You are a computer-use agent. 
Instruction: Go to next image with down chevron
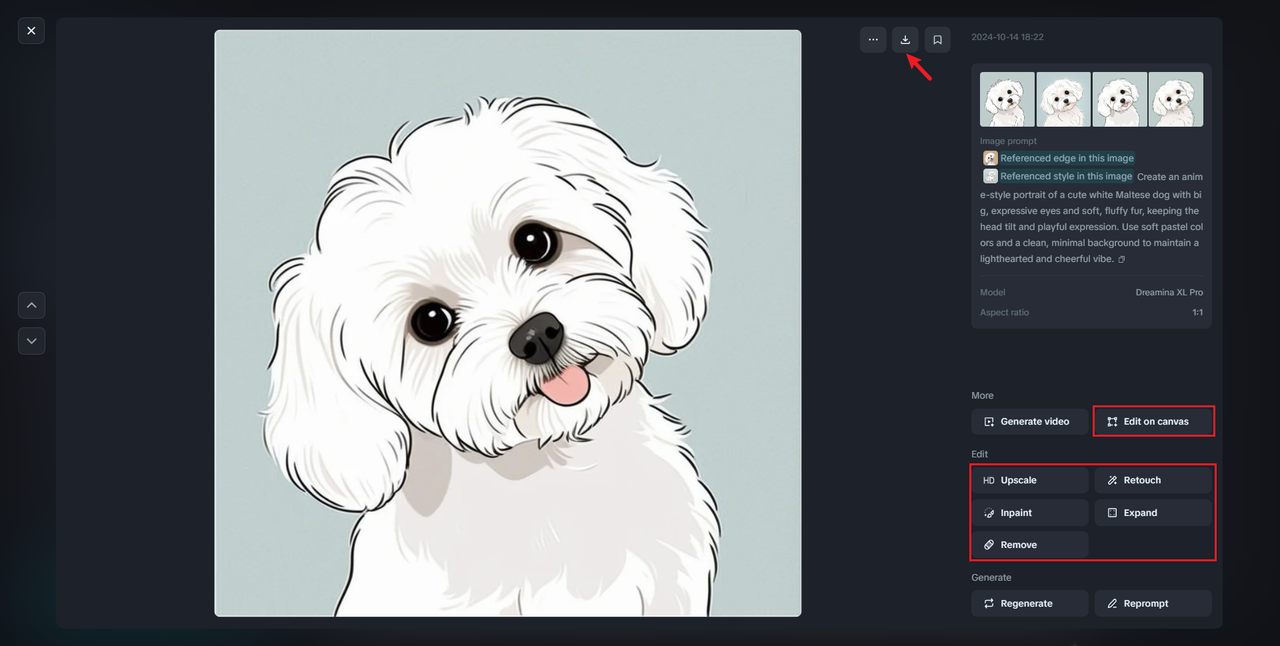click(x=31, y=341)
